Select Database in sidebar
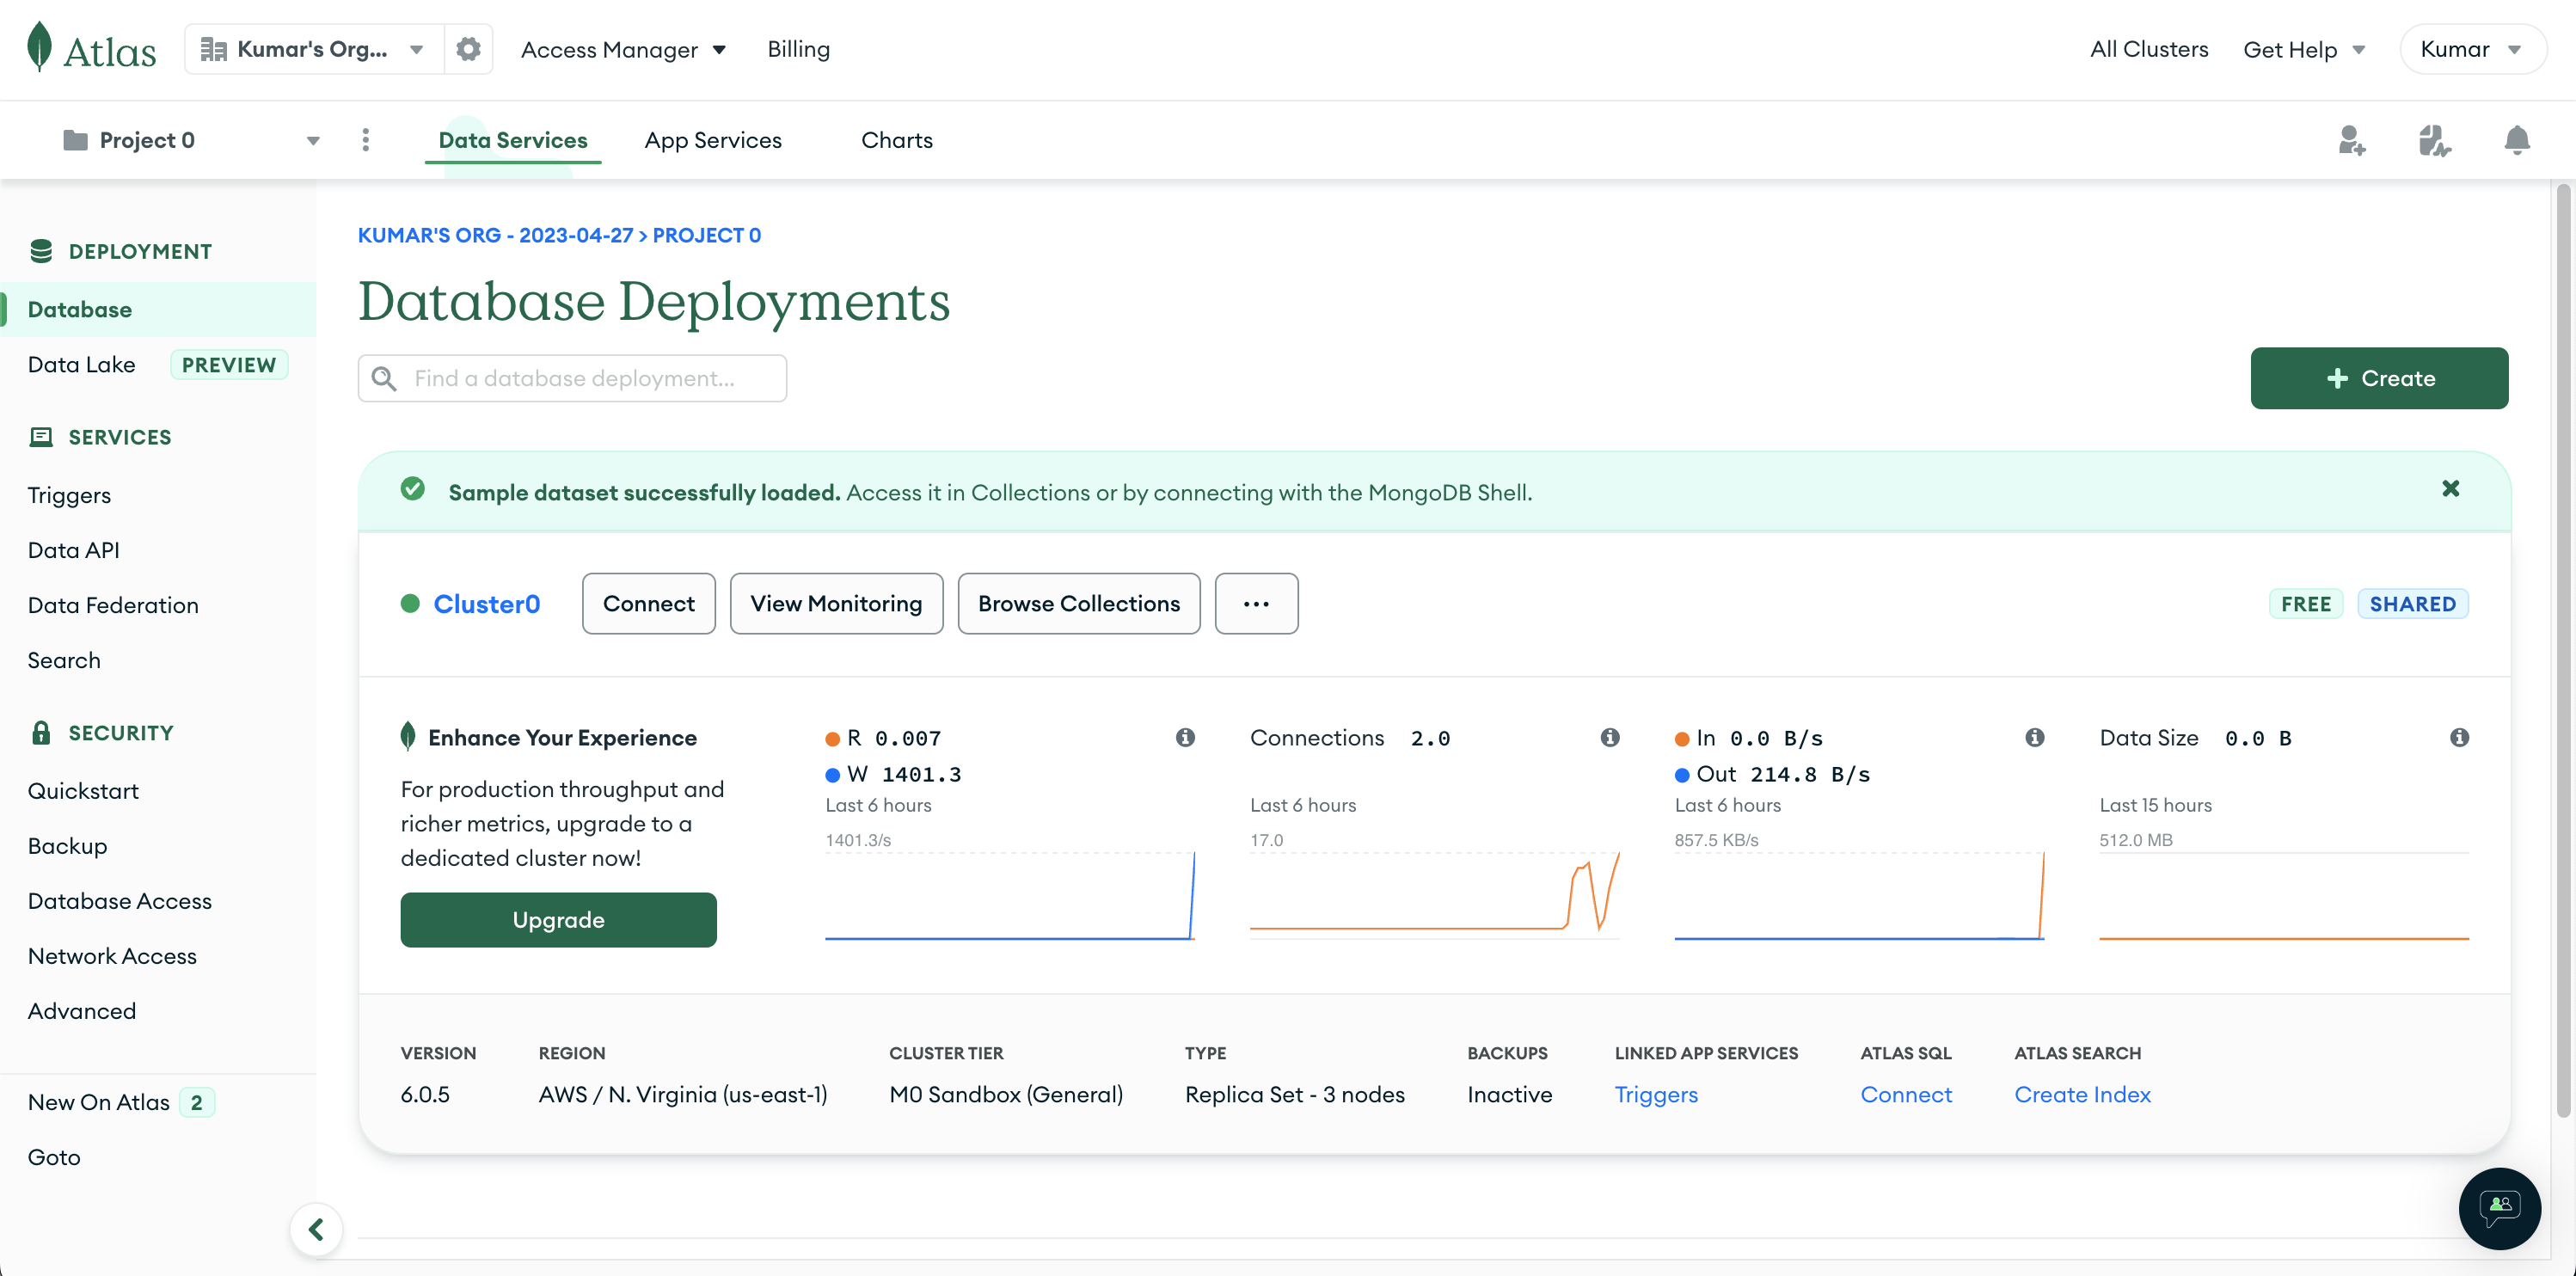 tap(158, 309)
